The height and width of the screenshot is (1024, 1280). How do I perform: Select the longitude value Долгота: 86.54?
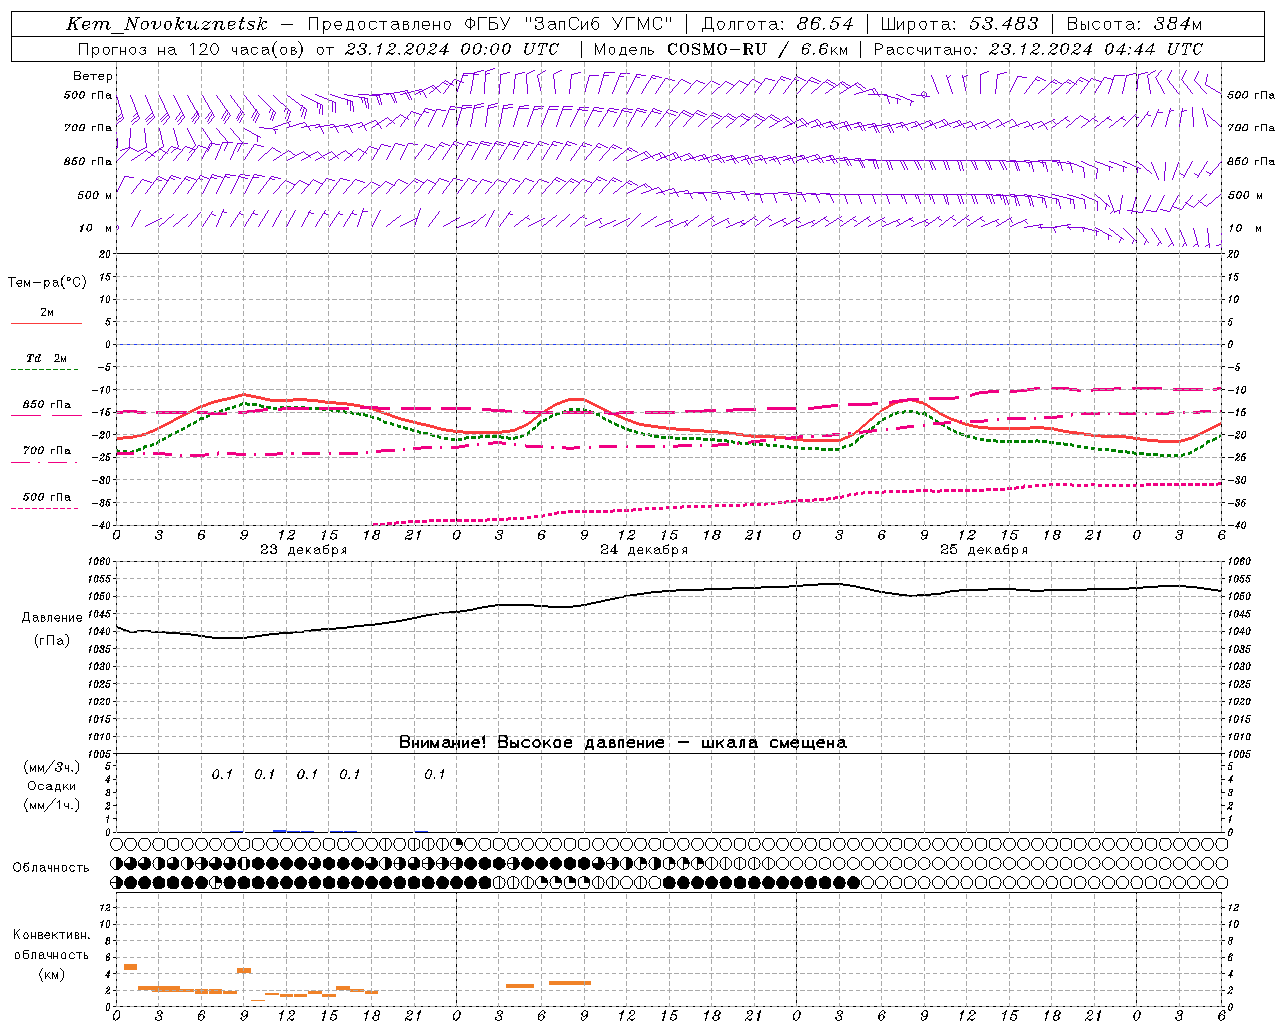[x=777, y=24]
